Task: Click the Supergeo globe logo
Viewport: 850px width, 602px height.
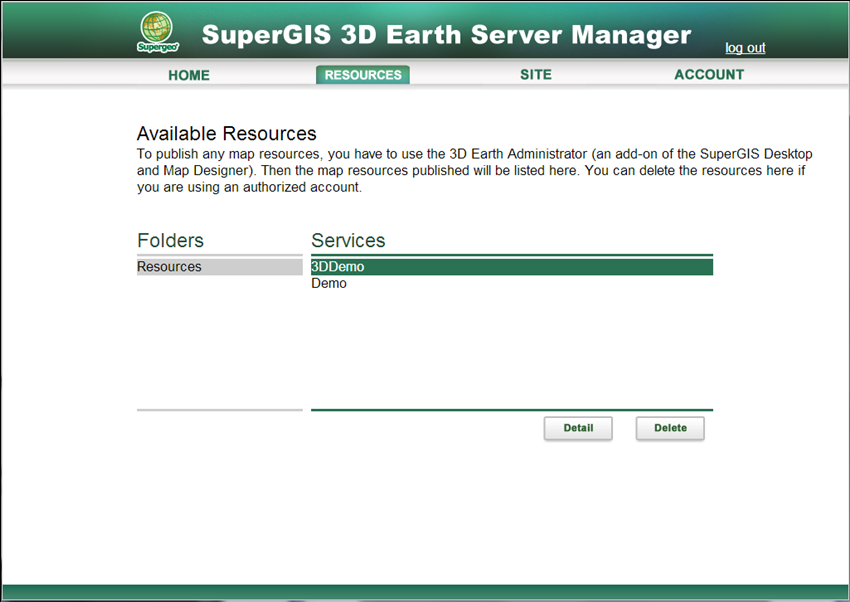Action: click(157, 33)
